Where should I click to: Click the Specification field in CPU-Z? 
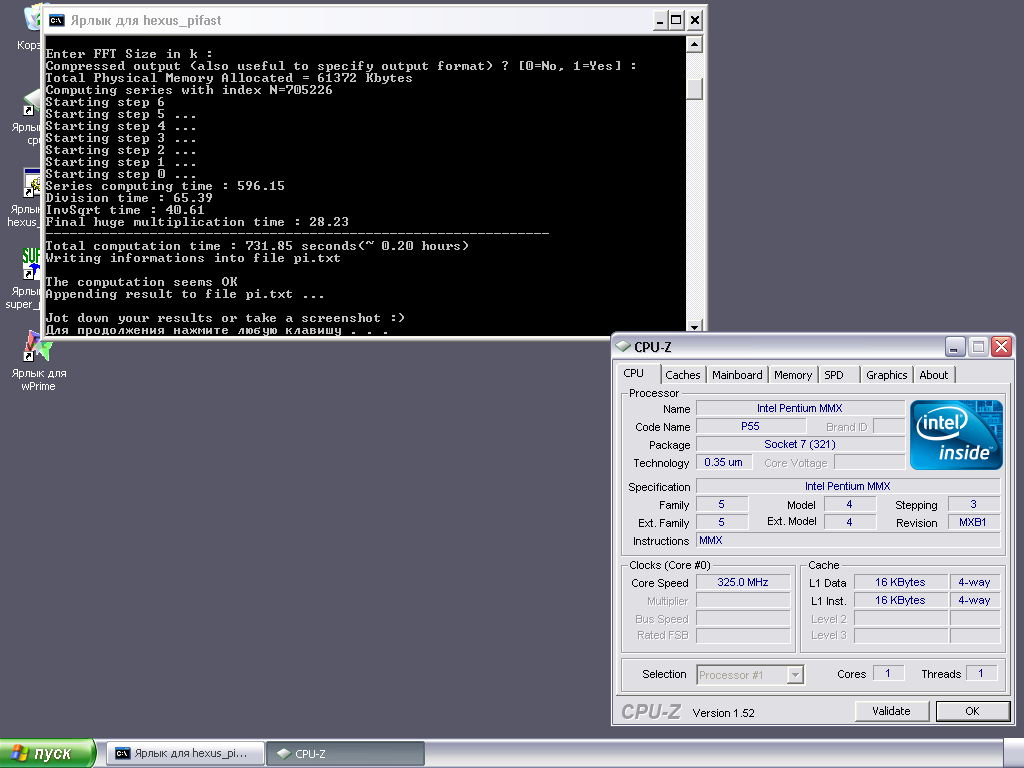(x=848, y=486)
